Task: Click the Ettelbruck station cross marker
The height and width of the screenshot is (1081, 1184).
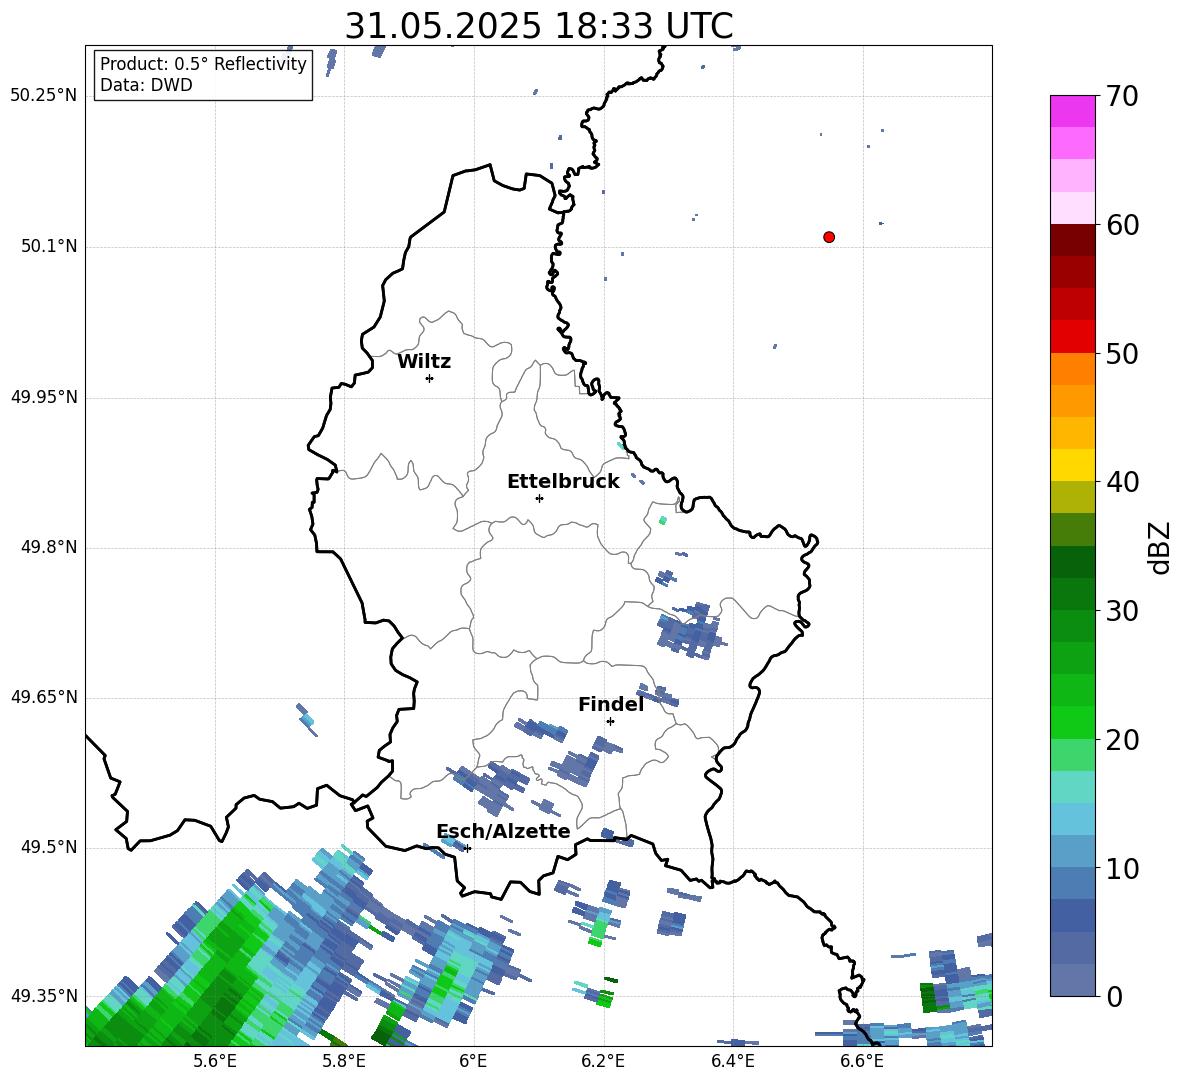Action: 539,498
